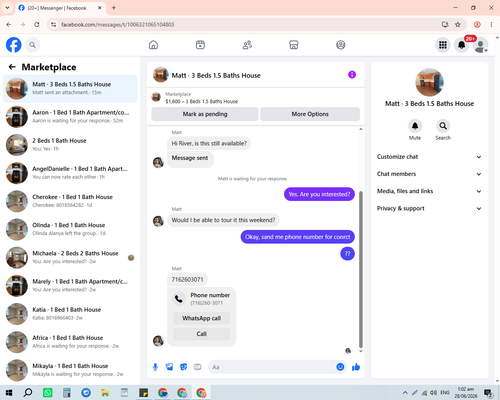This screenshot has width=500, height=400.
Task: Open conversation information purple icon
Action: coord(352,75)
